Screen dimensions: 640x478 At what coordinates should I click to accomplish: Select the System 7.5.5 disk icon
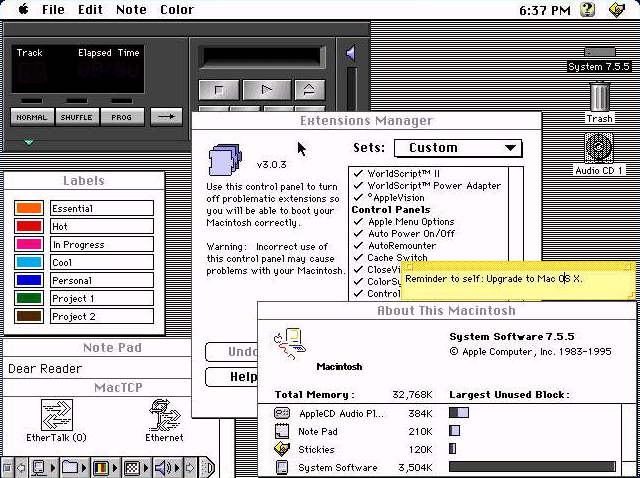point(599,52)
